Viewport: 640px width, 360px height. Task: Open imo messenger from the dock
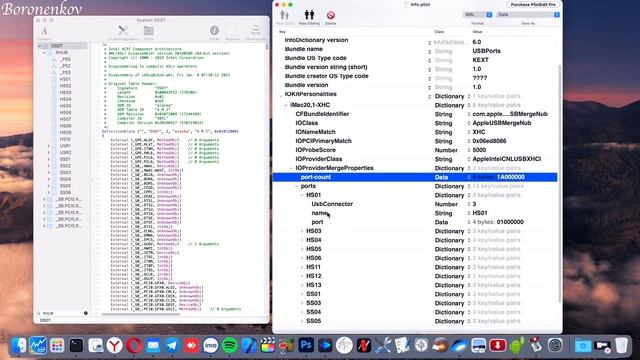pyautogui.click(x=211, y=345)
